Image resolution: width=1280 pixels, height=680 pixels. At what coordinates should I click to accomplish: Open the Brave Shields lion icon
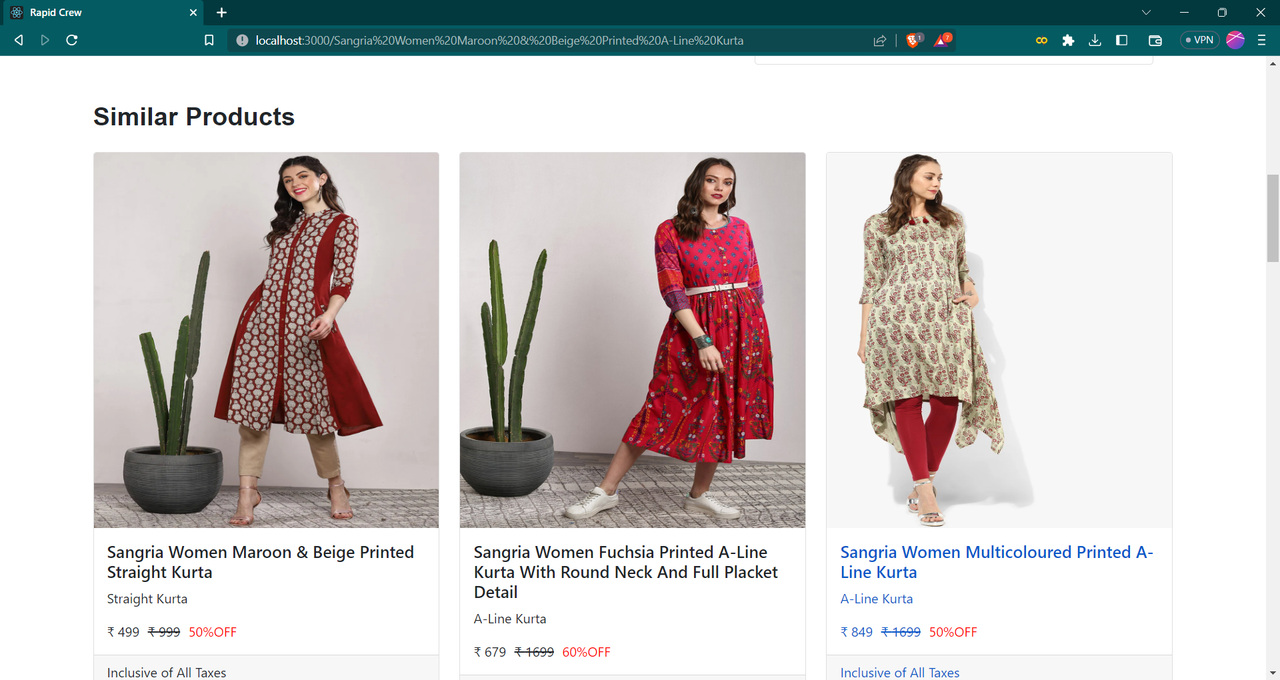click(913, 40)
